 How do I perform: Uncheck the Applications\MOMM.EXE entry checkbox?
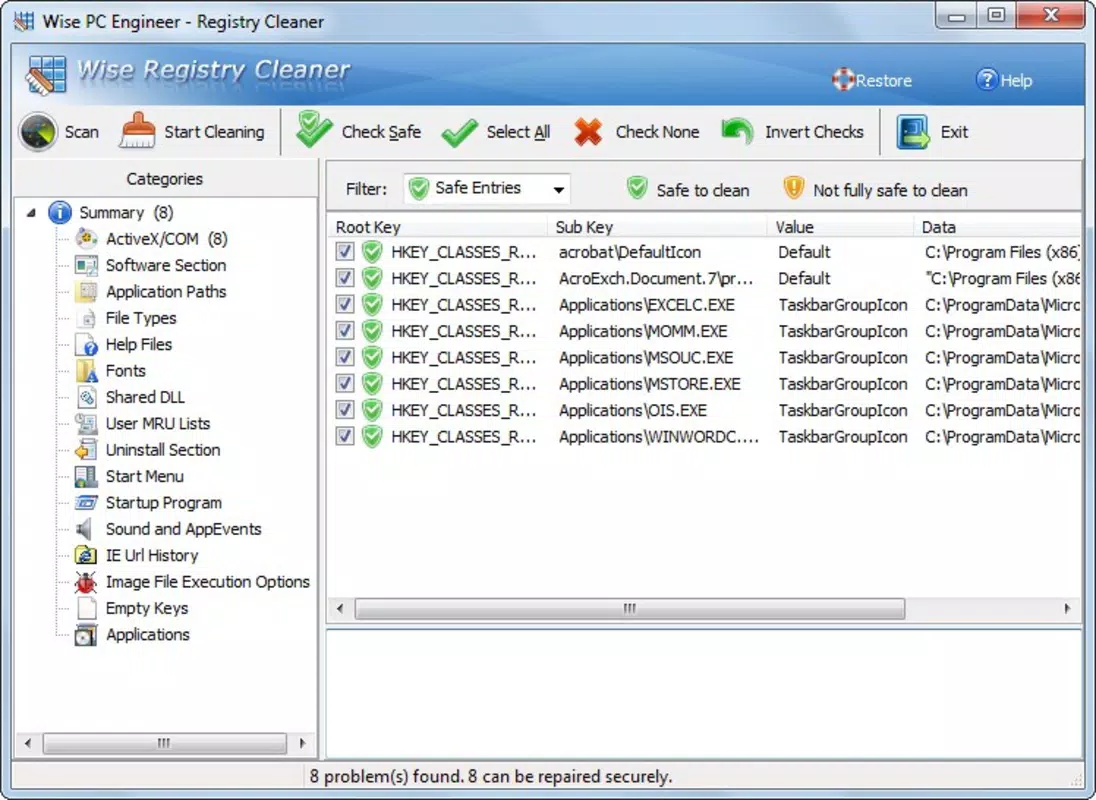pos(345,330)
